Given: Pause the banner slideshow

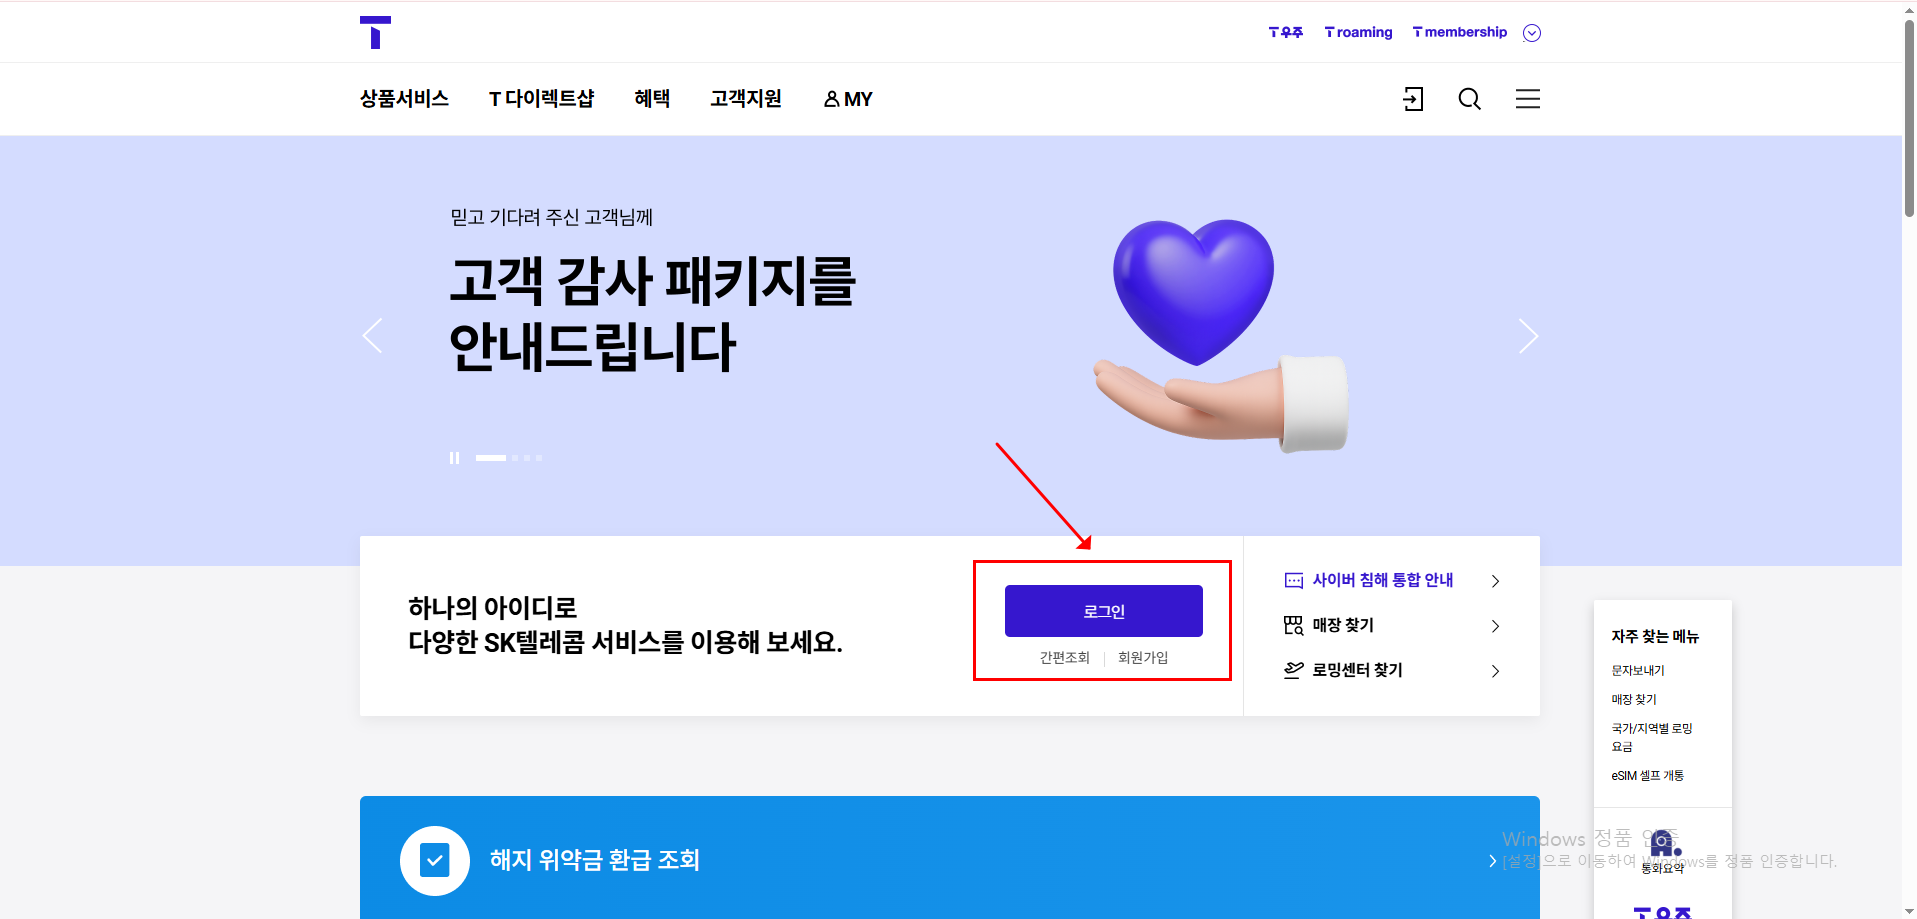Looking at the screenshot, I should 454,458.
